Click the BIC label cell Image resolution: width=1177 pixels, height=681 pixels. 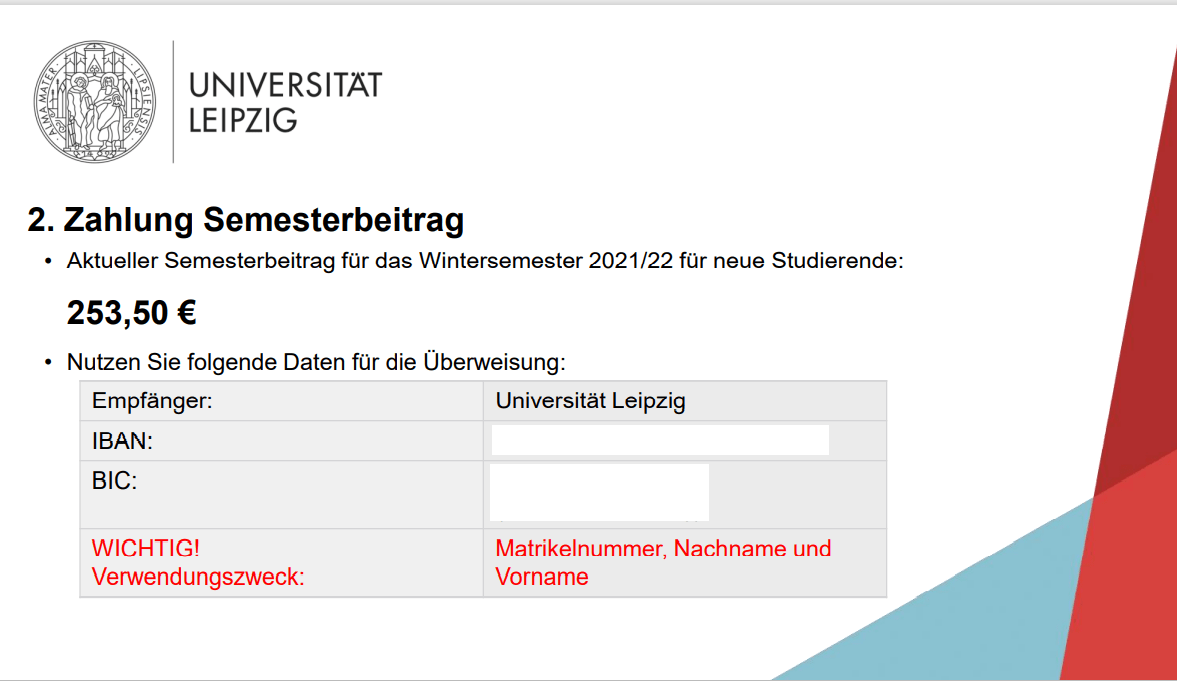tap(281, 495)
